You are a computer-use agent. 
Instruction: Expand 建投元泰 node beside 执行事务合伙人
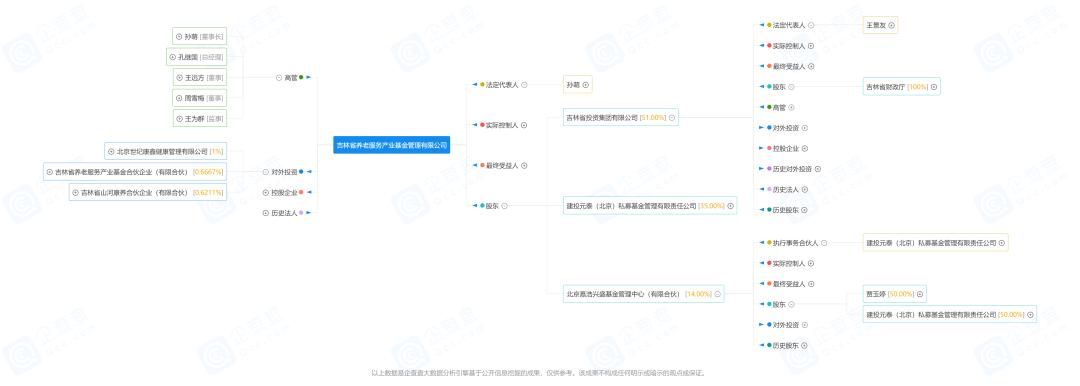tap(1002, 243)
